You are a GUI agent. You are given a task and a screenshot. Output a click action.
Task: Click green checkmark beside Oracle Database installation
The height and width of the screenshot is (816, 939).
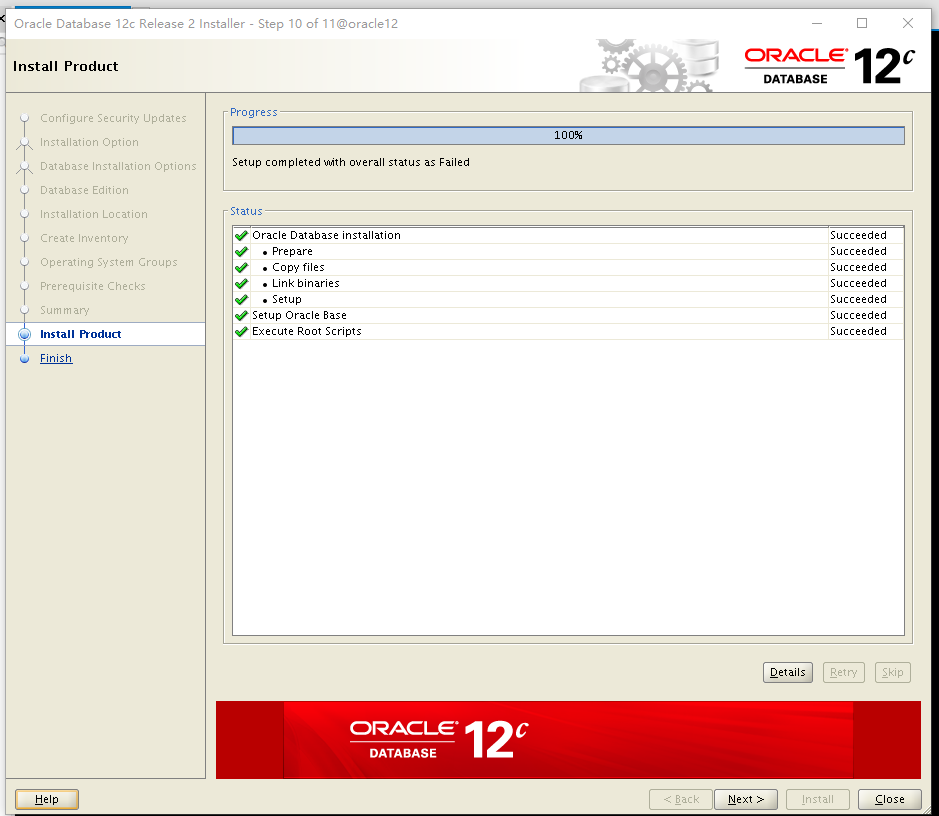pos(241,236)
